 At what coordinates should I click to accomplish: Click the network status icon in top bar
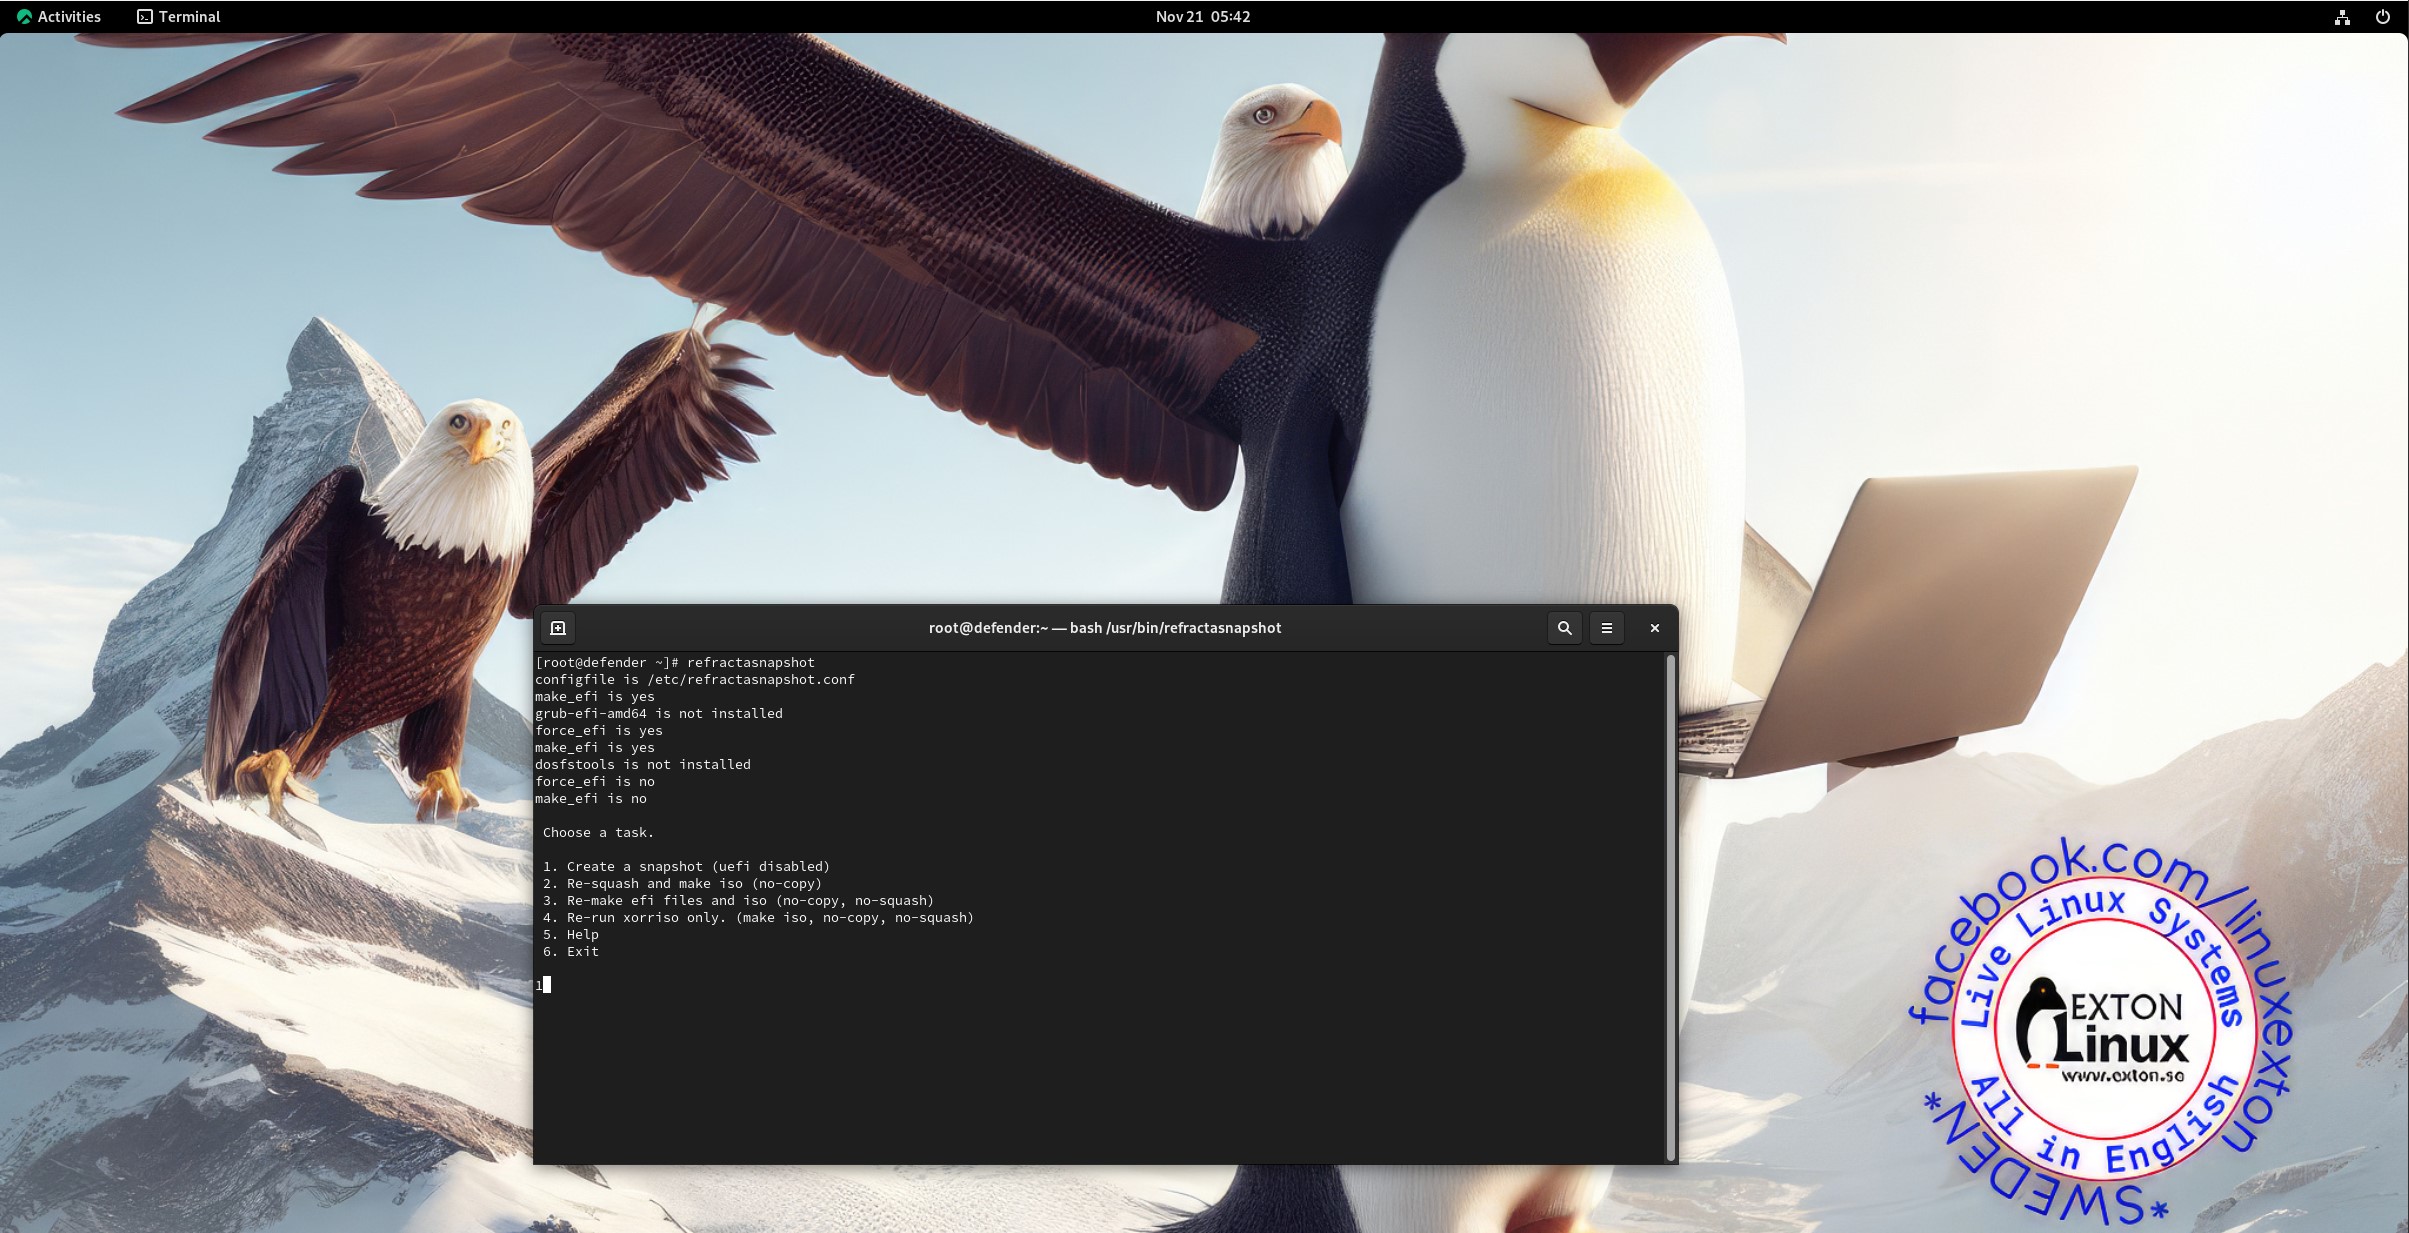pos(2342,17)
